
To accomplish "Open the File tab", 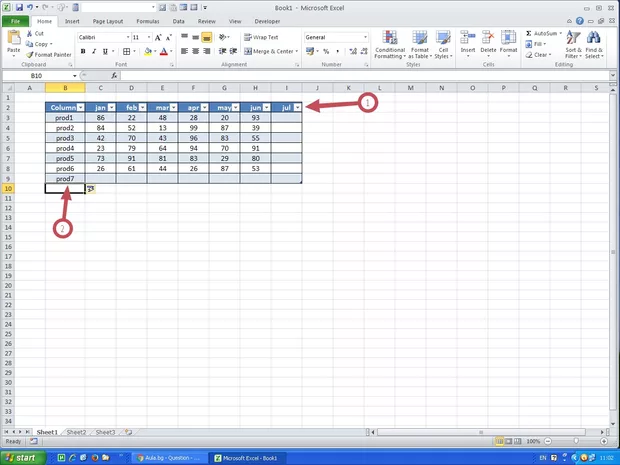I will click(x=15, y=21).
